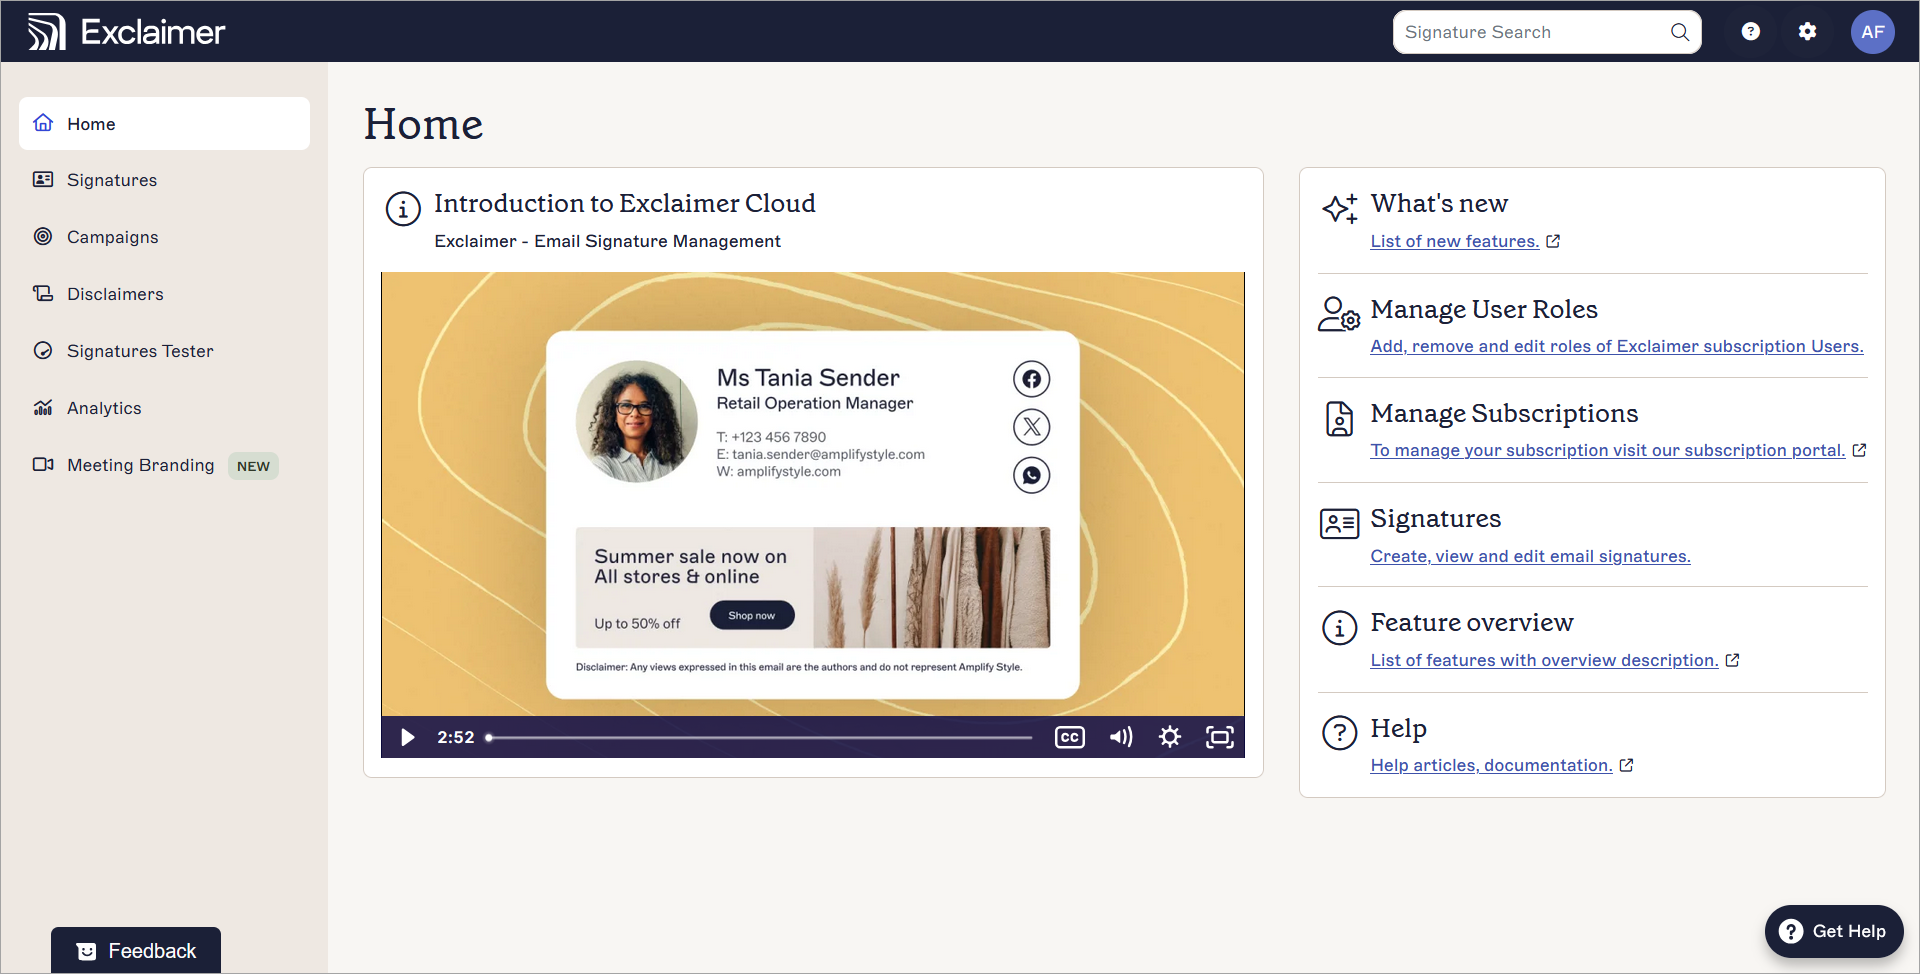Open Campaigns from the sidebar
The height and width of the screenshot is (974, 1920).
112,237
